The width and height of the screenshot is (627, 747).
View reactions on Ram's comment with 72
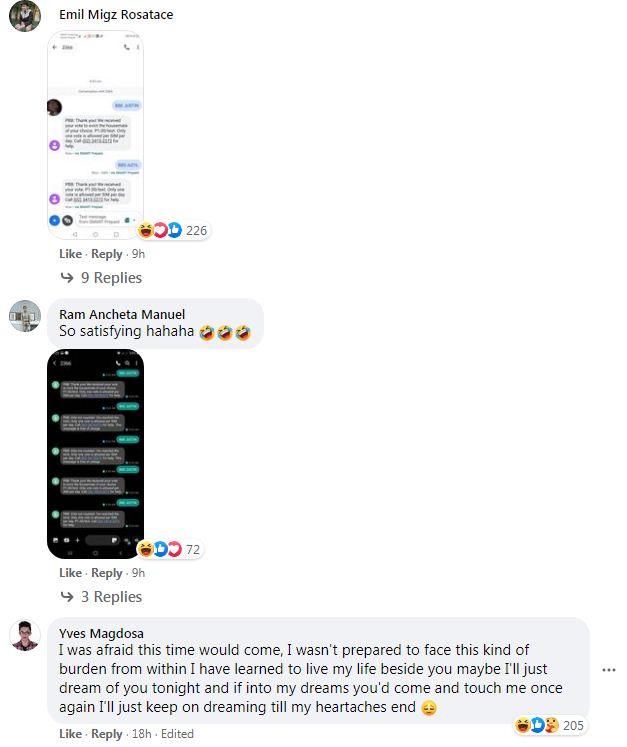tap(170, 549)
